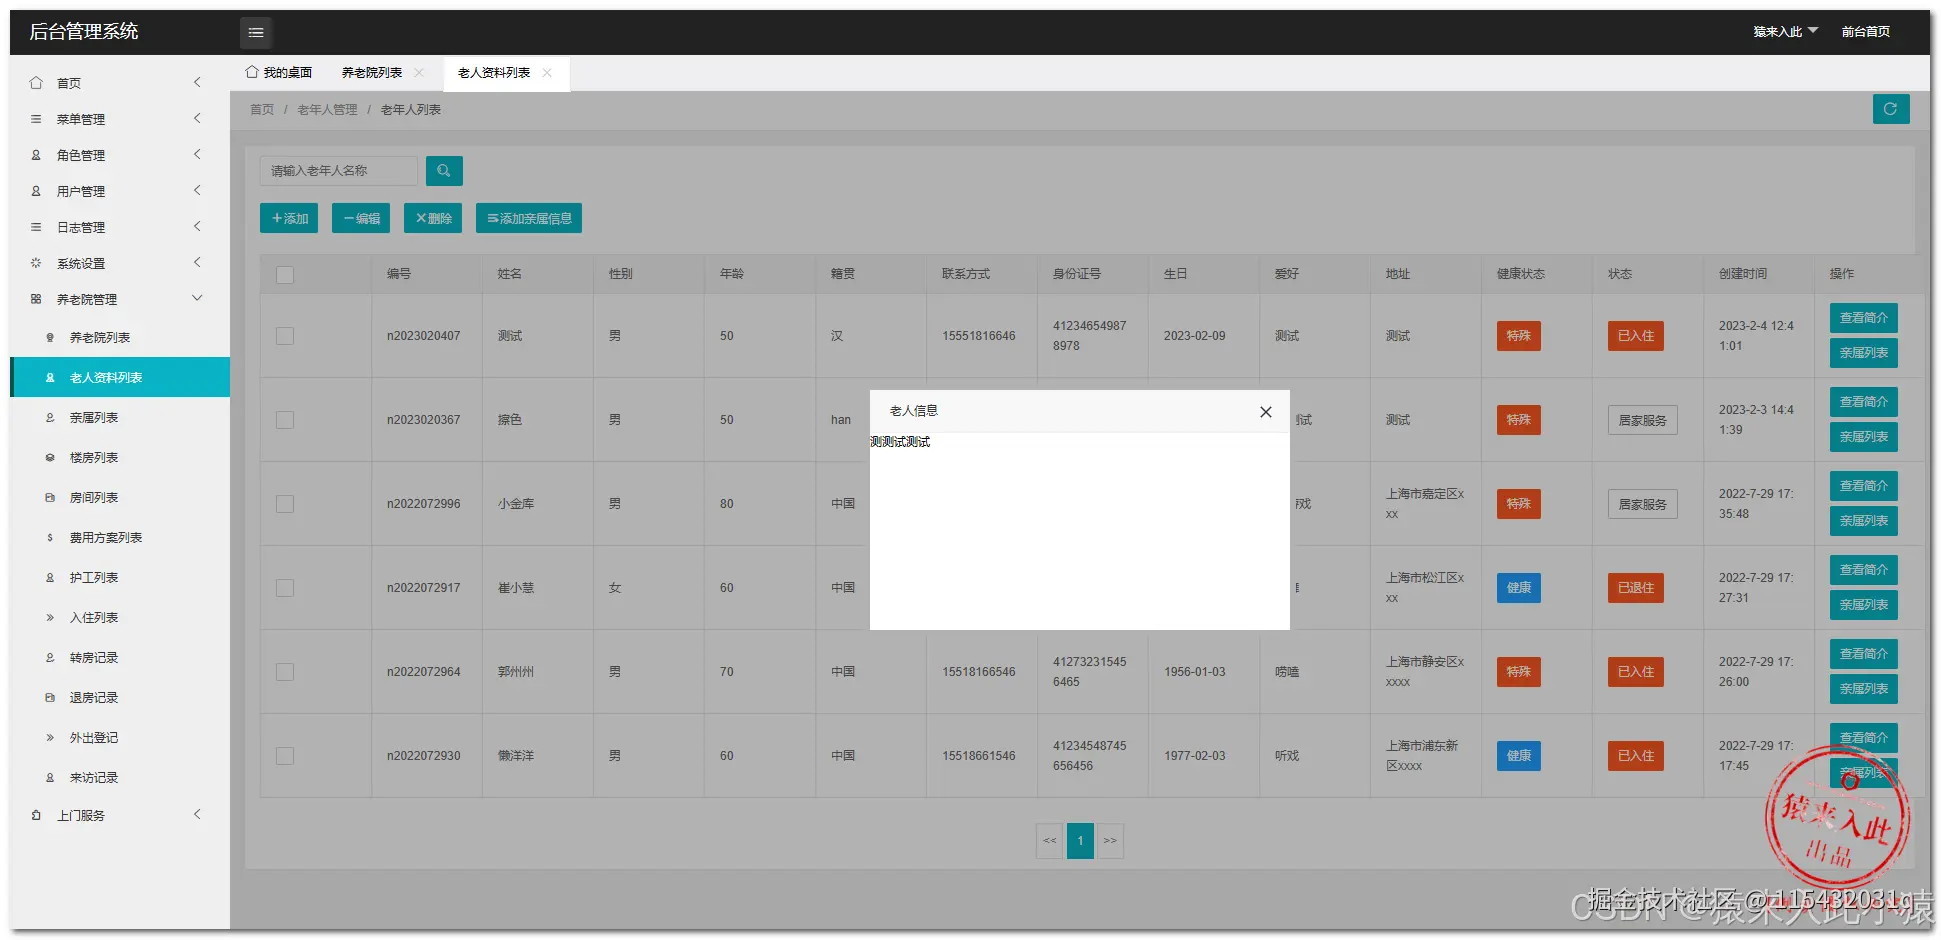Close the 养老院列表 tab with its X
1941x940 pixels.
coord(419,73)
